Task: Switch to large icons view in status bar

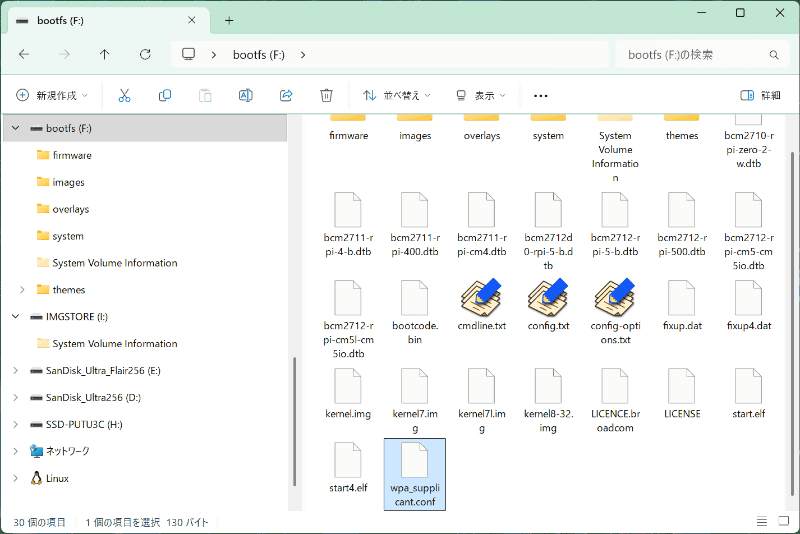Action: tap(784, 521)
